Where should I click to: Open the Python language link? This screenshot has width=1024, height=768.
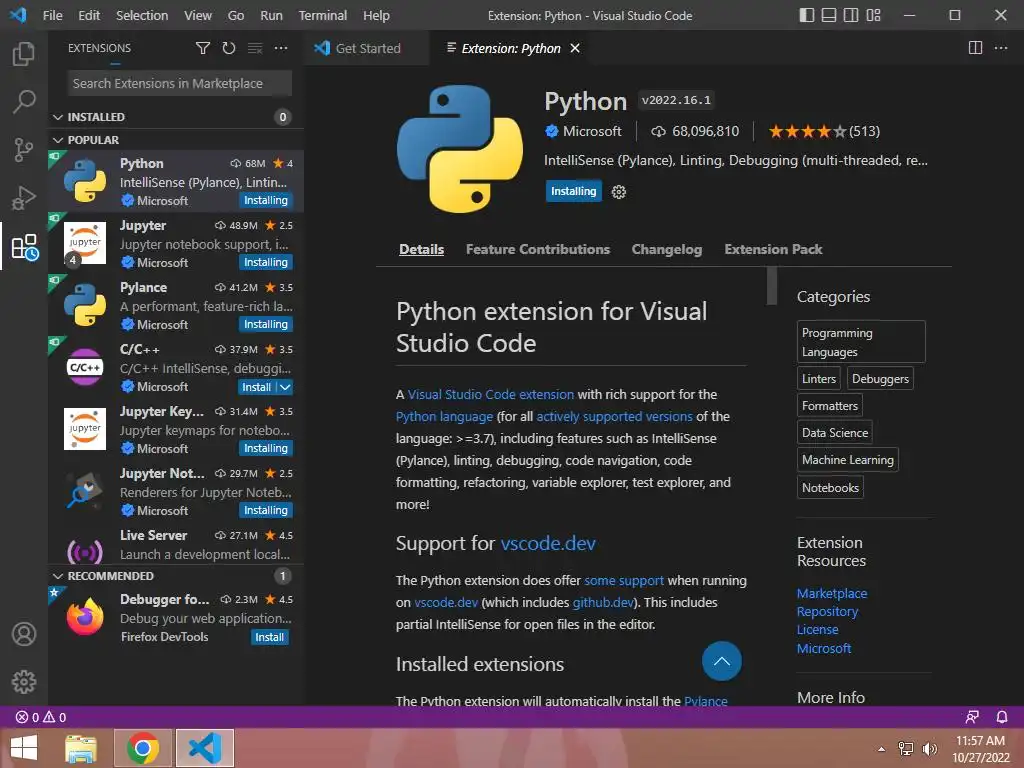coord(444,417)
